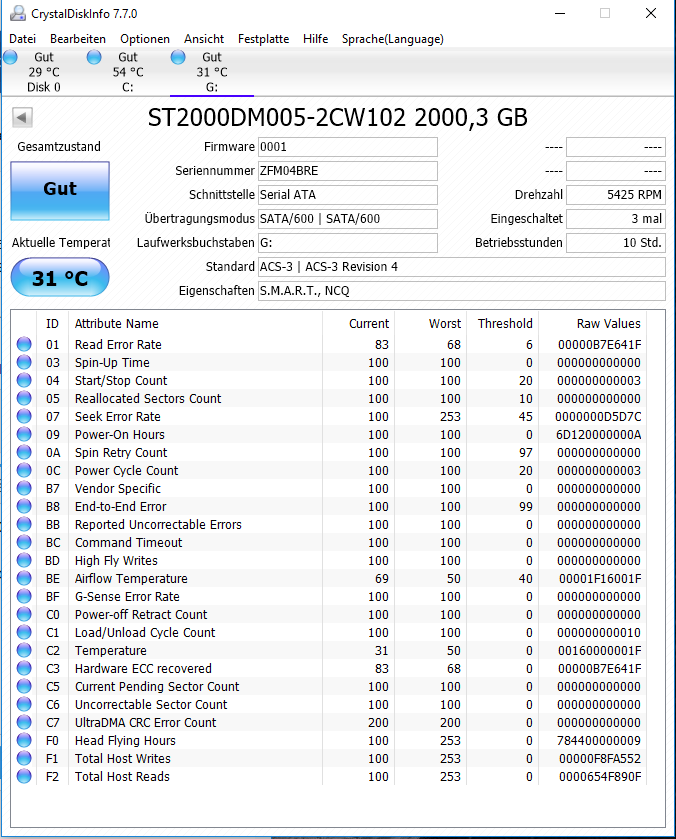This screenshot has width=676, height=839.
Task: Click the Übertragungsmodus field SATA/600
Action: pos(348,219)
